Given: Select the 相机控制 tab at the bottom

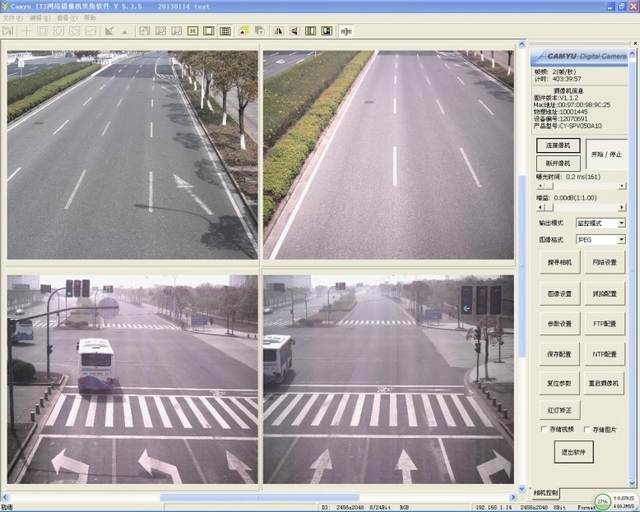Looking at the screenshot, I should click(x=546, y=493).
